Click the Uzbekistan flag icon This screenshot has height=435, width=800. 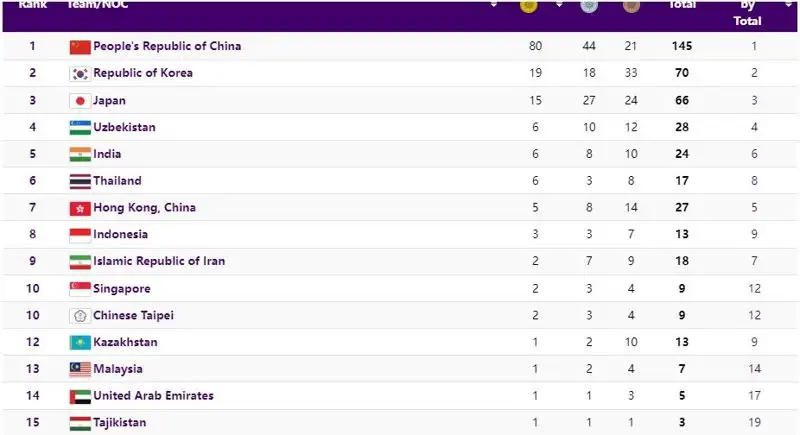point(80,128)
